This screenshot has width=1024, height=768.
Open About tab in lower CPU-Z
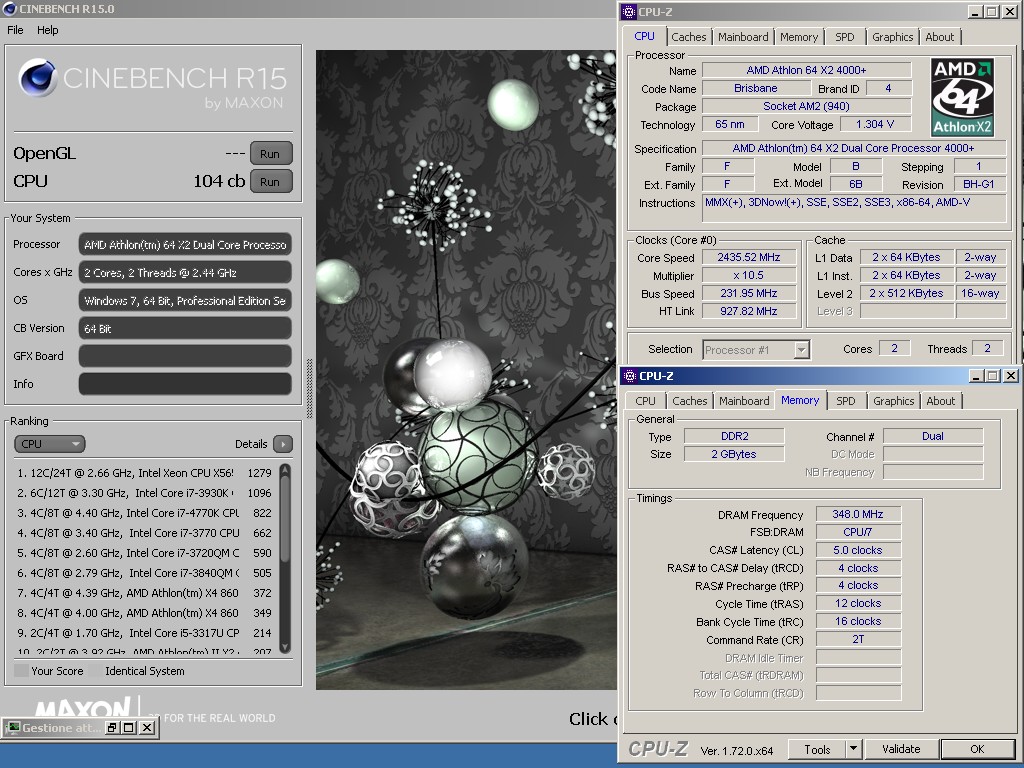[940, 401]
